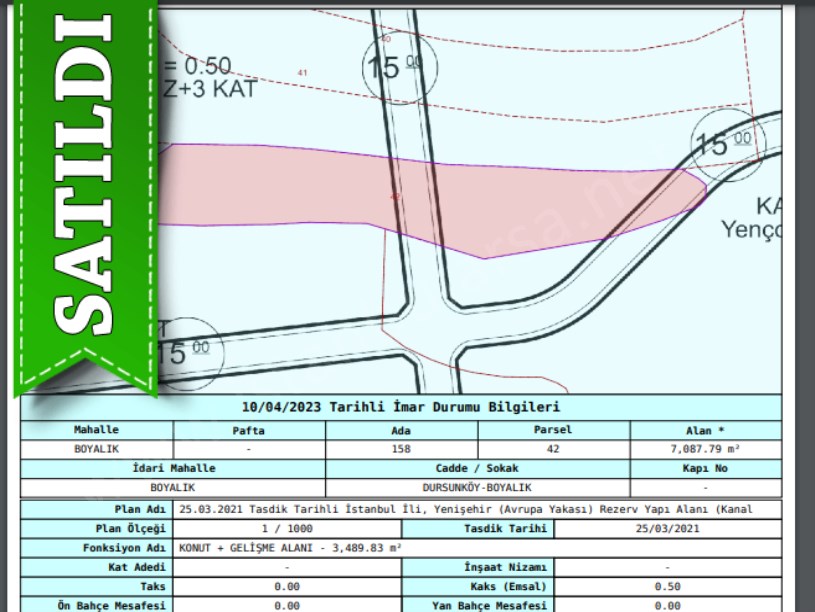
Task: Click the İmar Durumu Bilgileri table title
Action: click(x=401, y=407)
